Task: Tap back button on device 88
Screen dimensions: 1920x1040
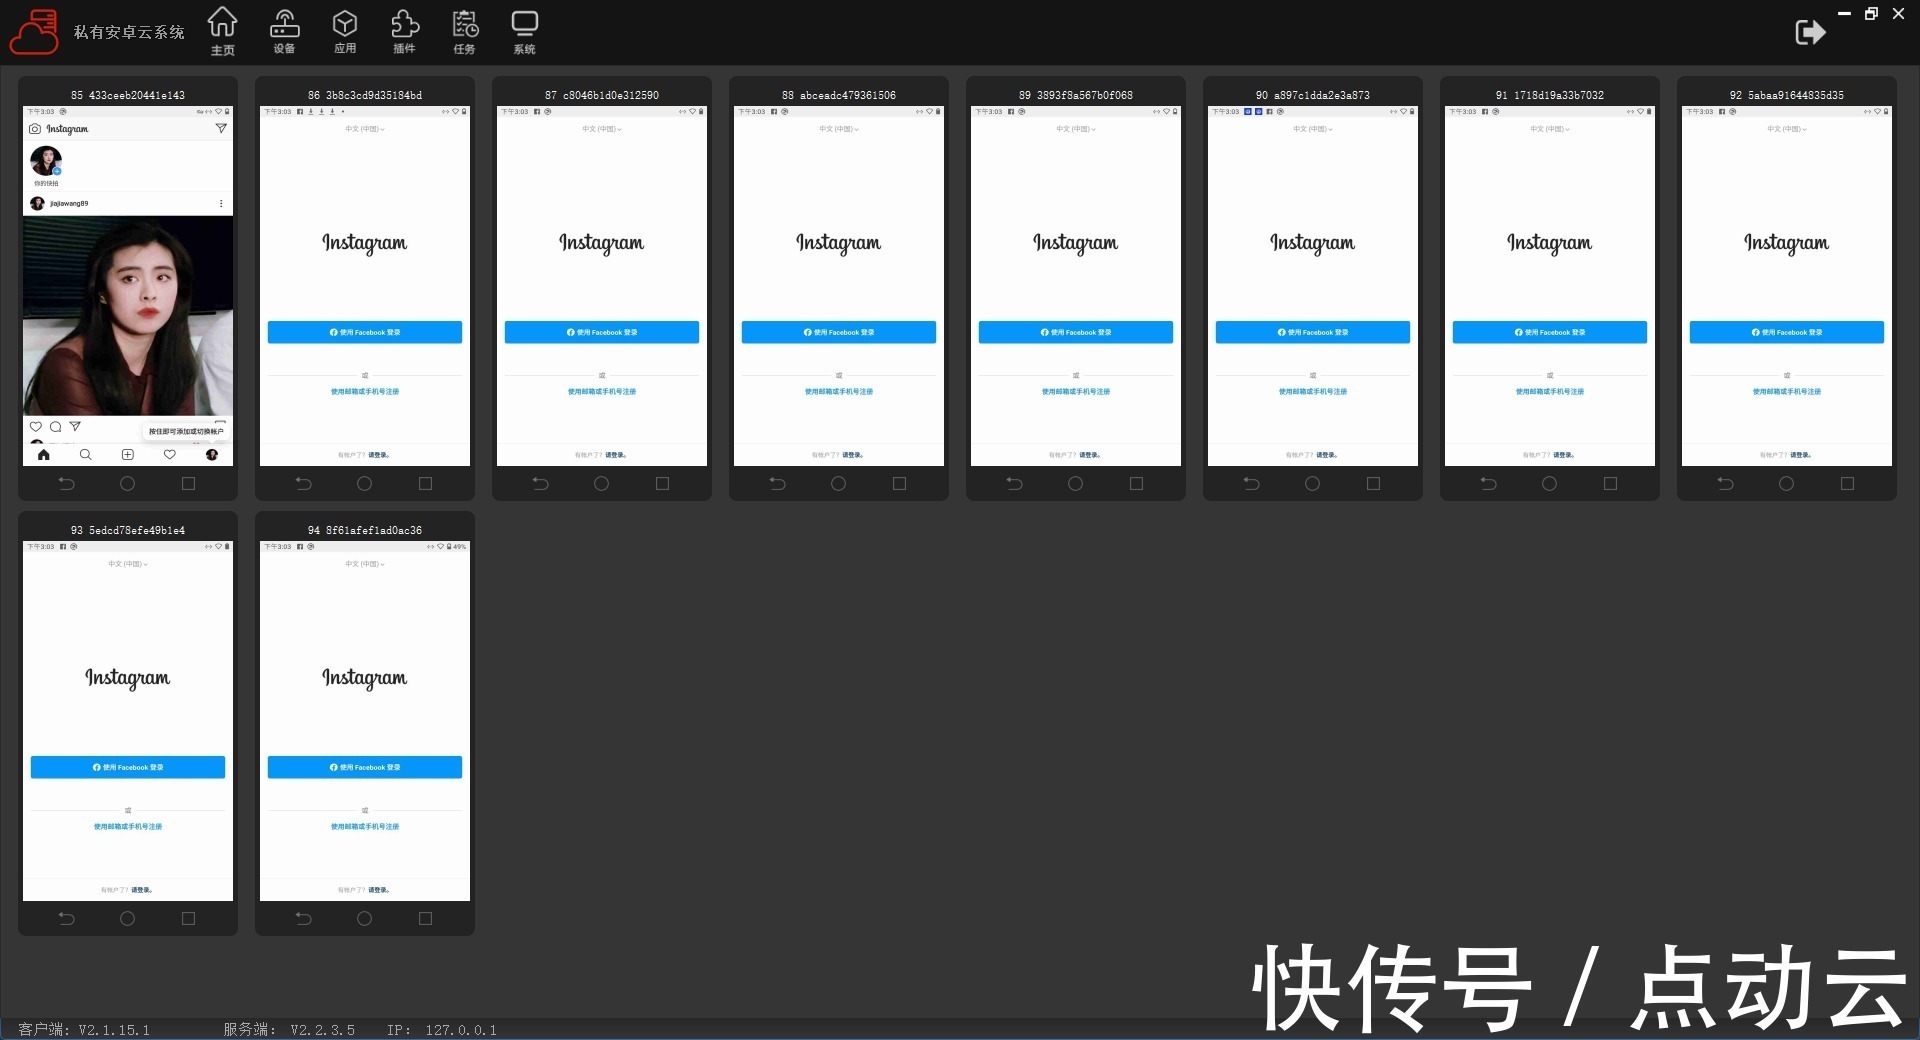Action: pyautogui.click(x=777, y=484)
